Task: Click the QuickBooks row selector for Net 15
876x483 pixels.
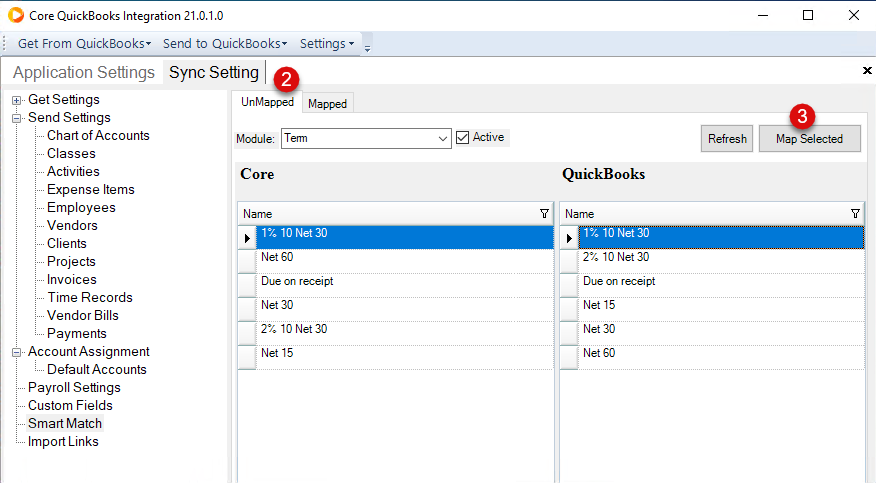Action: point(569,309)
